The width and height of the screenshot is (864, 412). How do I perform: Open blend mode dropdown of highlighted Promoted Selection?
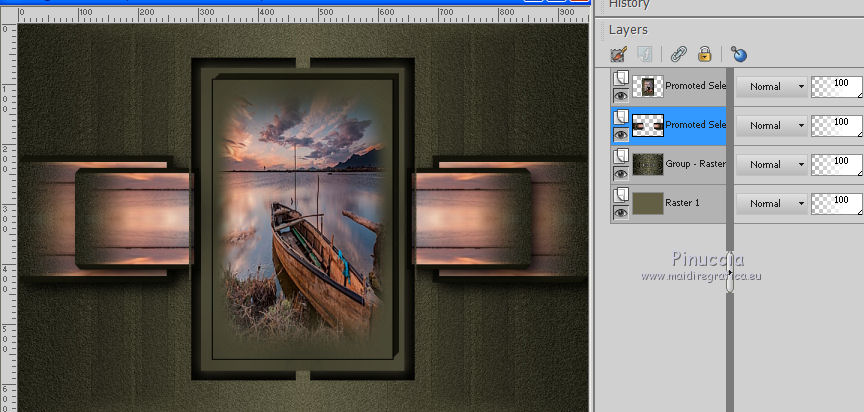771,126
